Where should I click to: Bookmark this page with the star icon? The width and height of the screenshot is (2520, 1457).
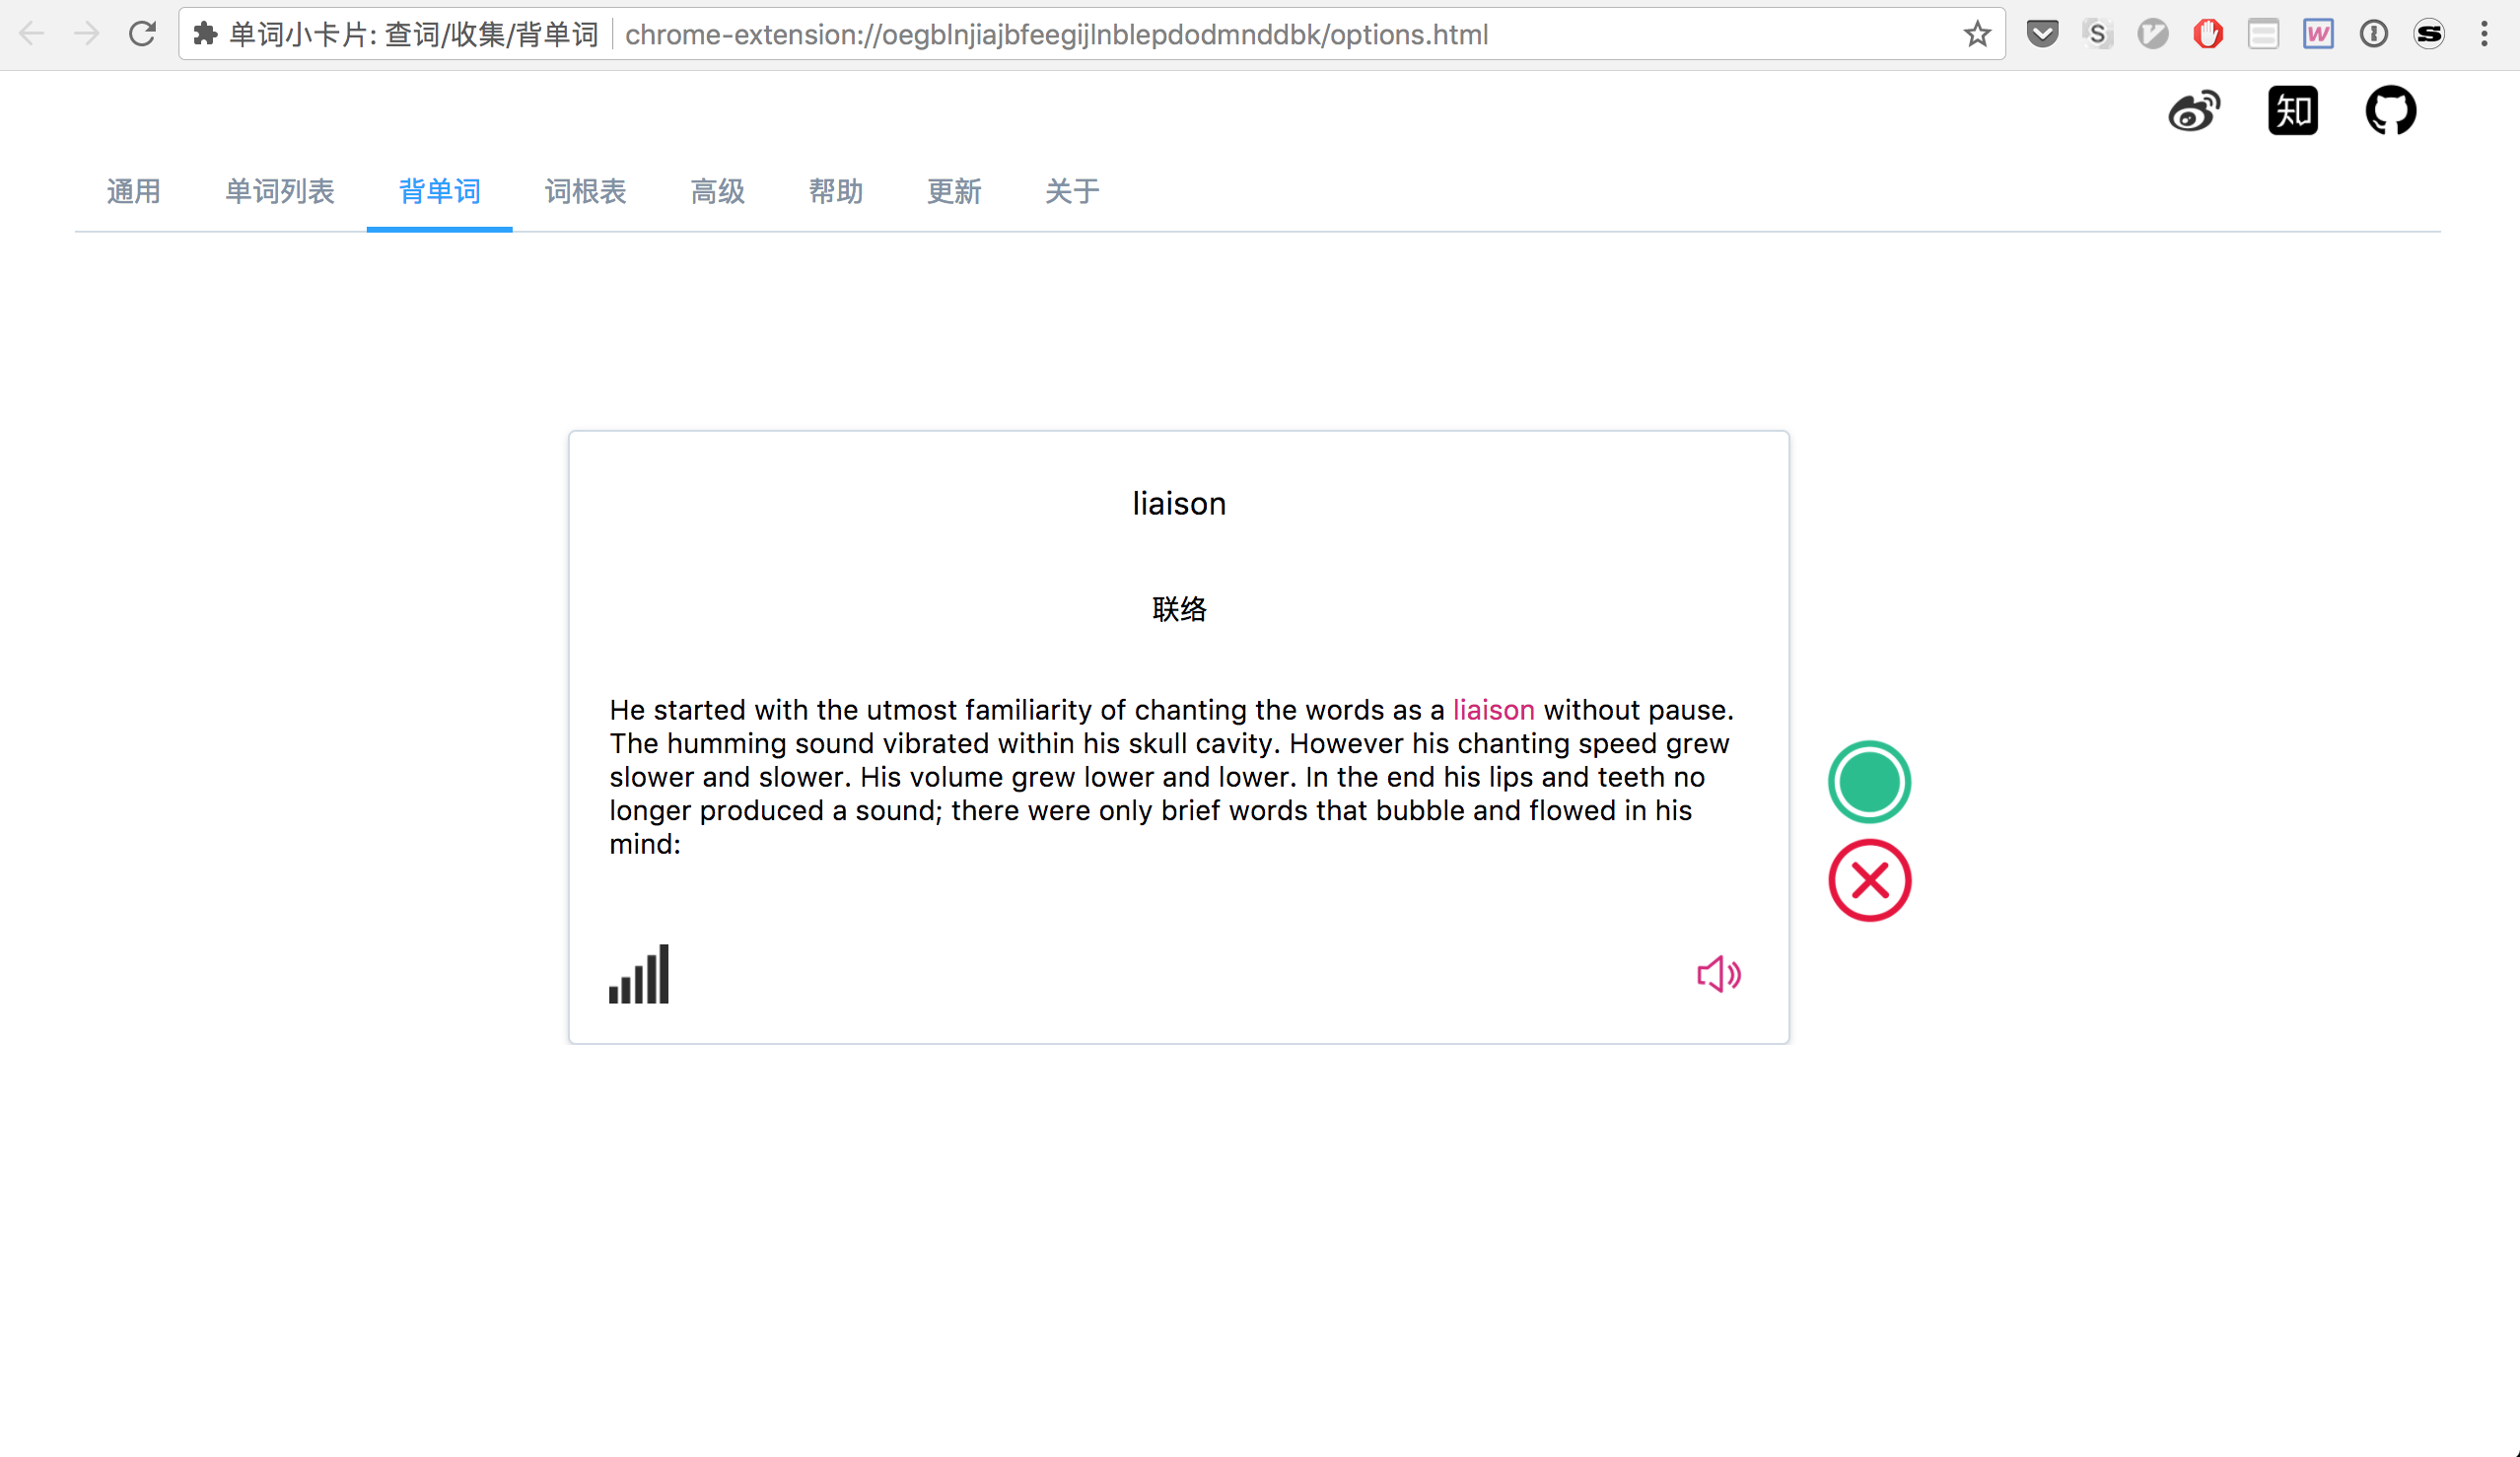[1976, 35]
